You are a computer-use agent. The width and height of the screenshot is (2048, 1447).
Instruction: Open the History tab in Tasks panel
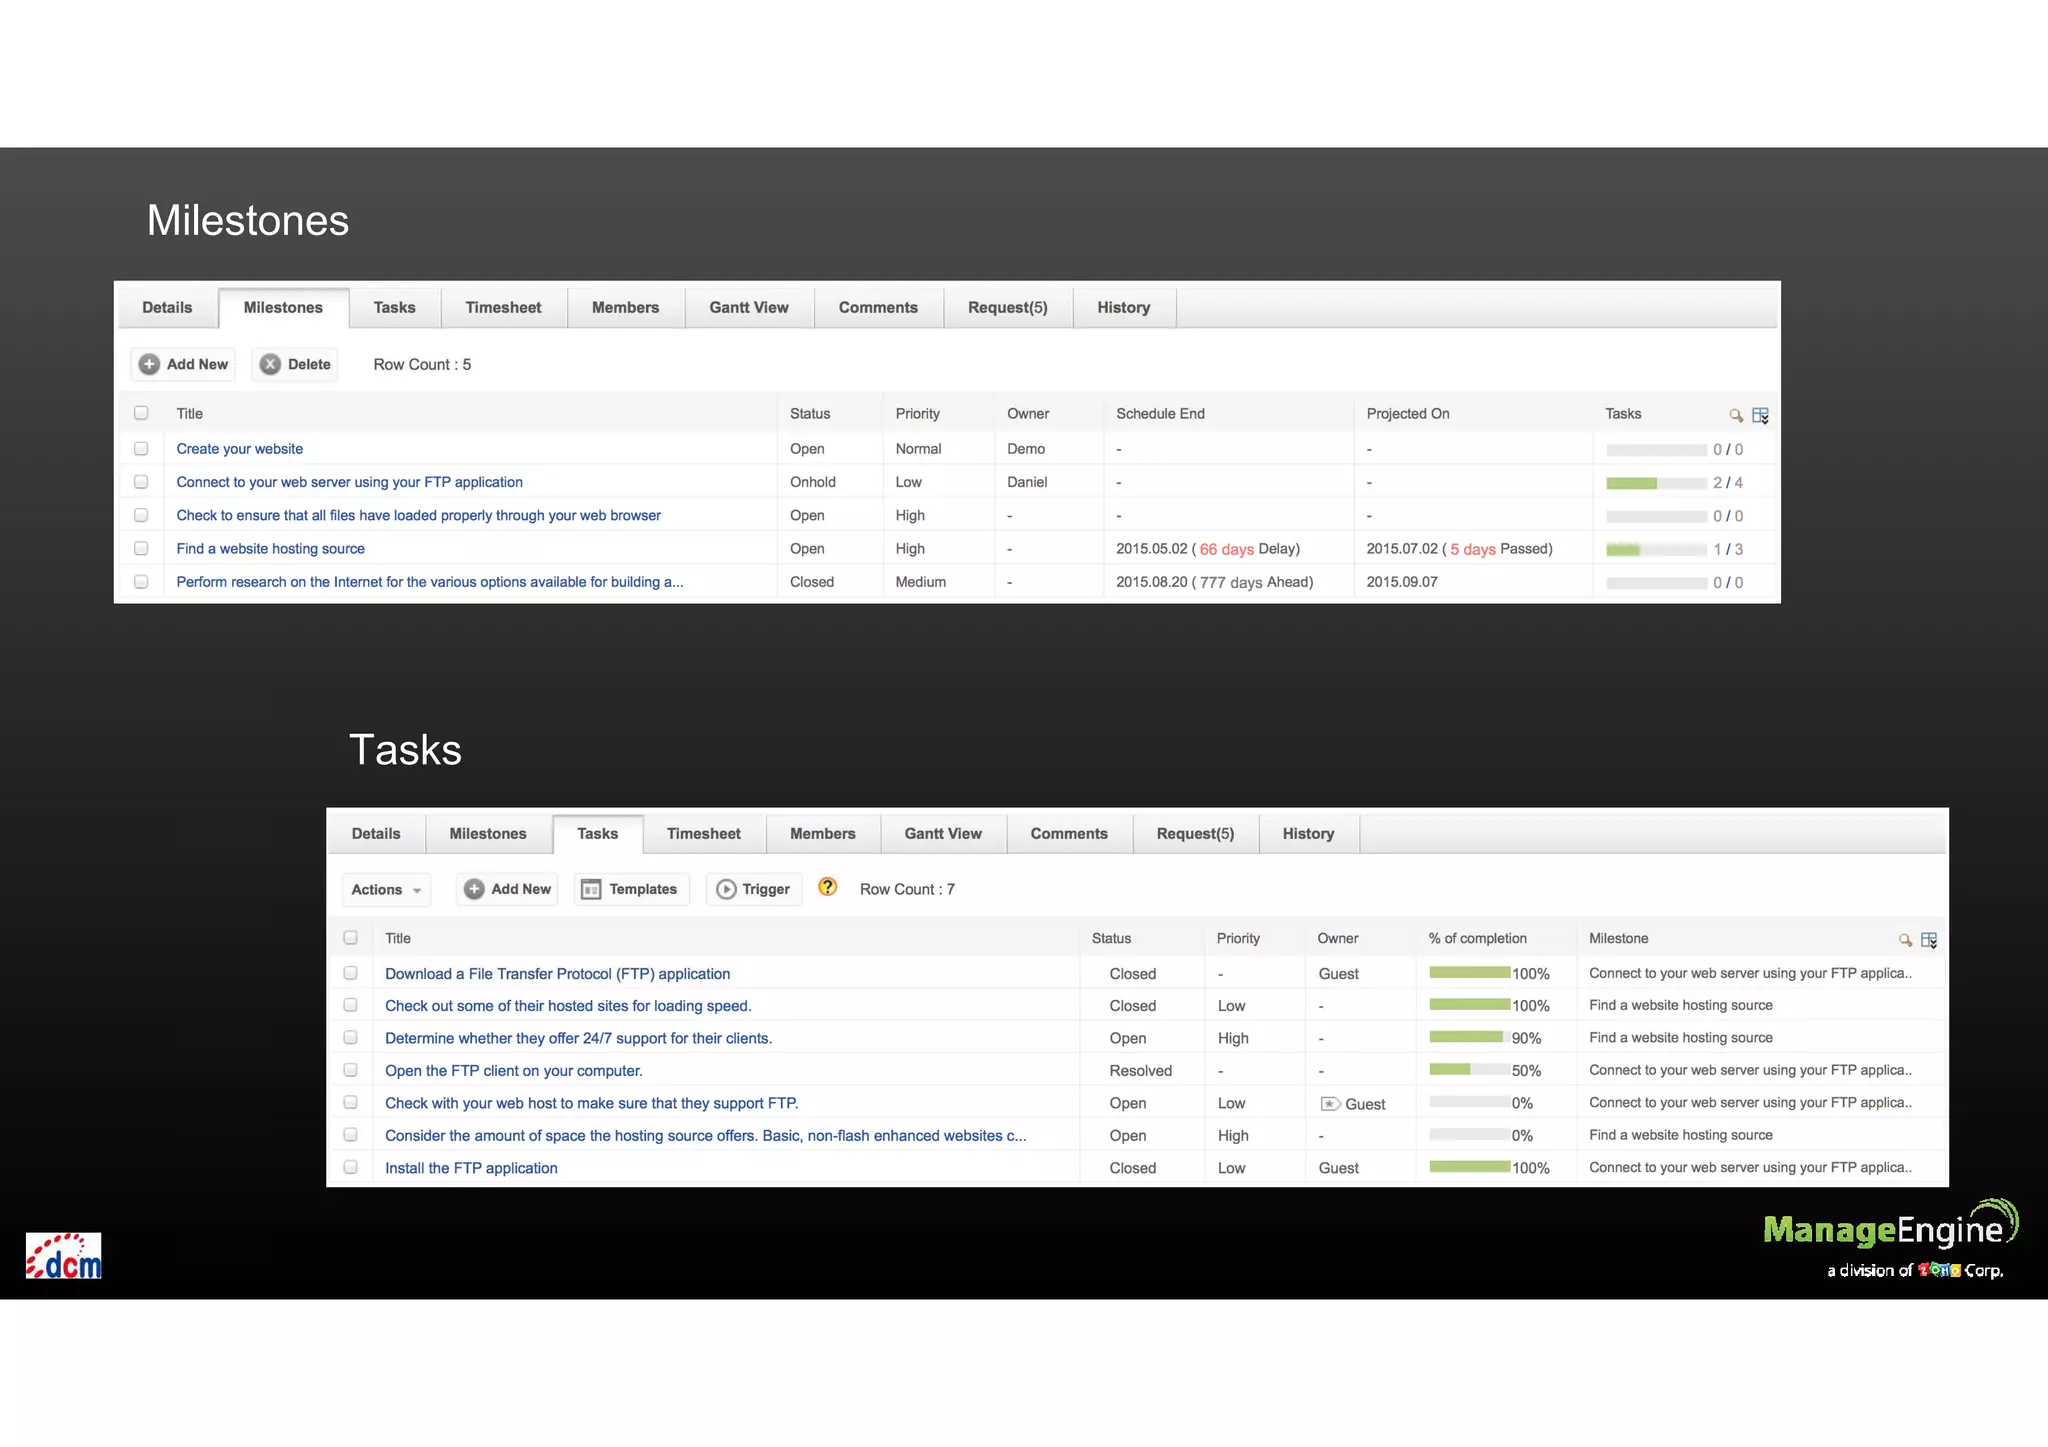tap(1308, 833)
